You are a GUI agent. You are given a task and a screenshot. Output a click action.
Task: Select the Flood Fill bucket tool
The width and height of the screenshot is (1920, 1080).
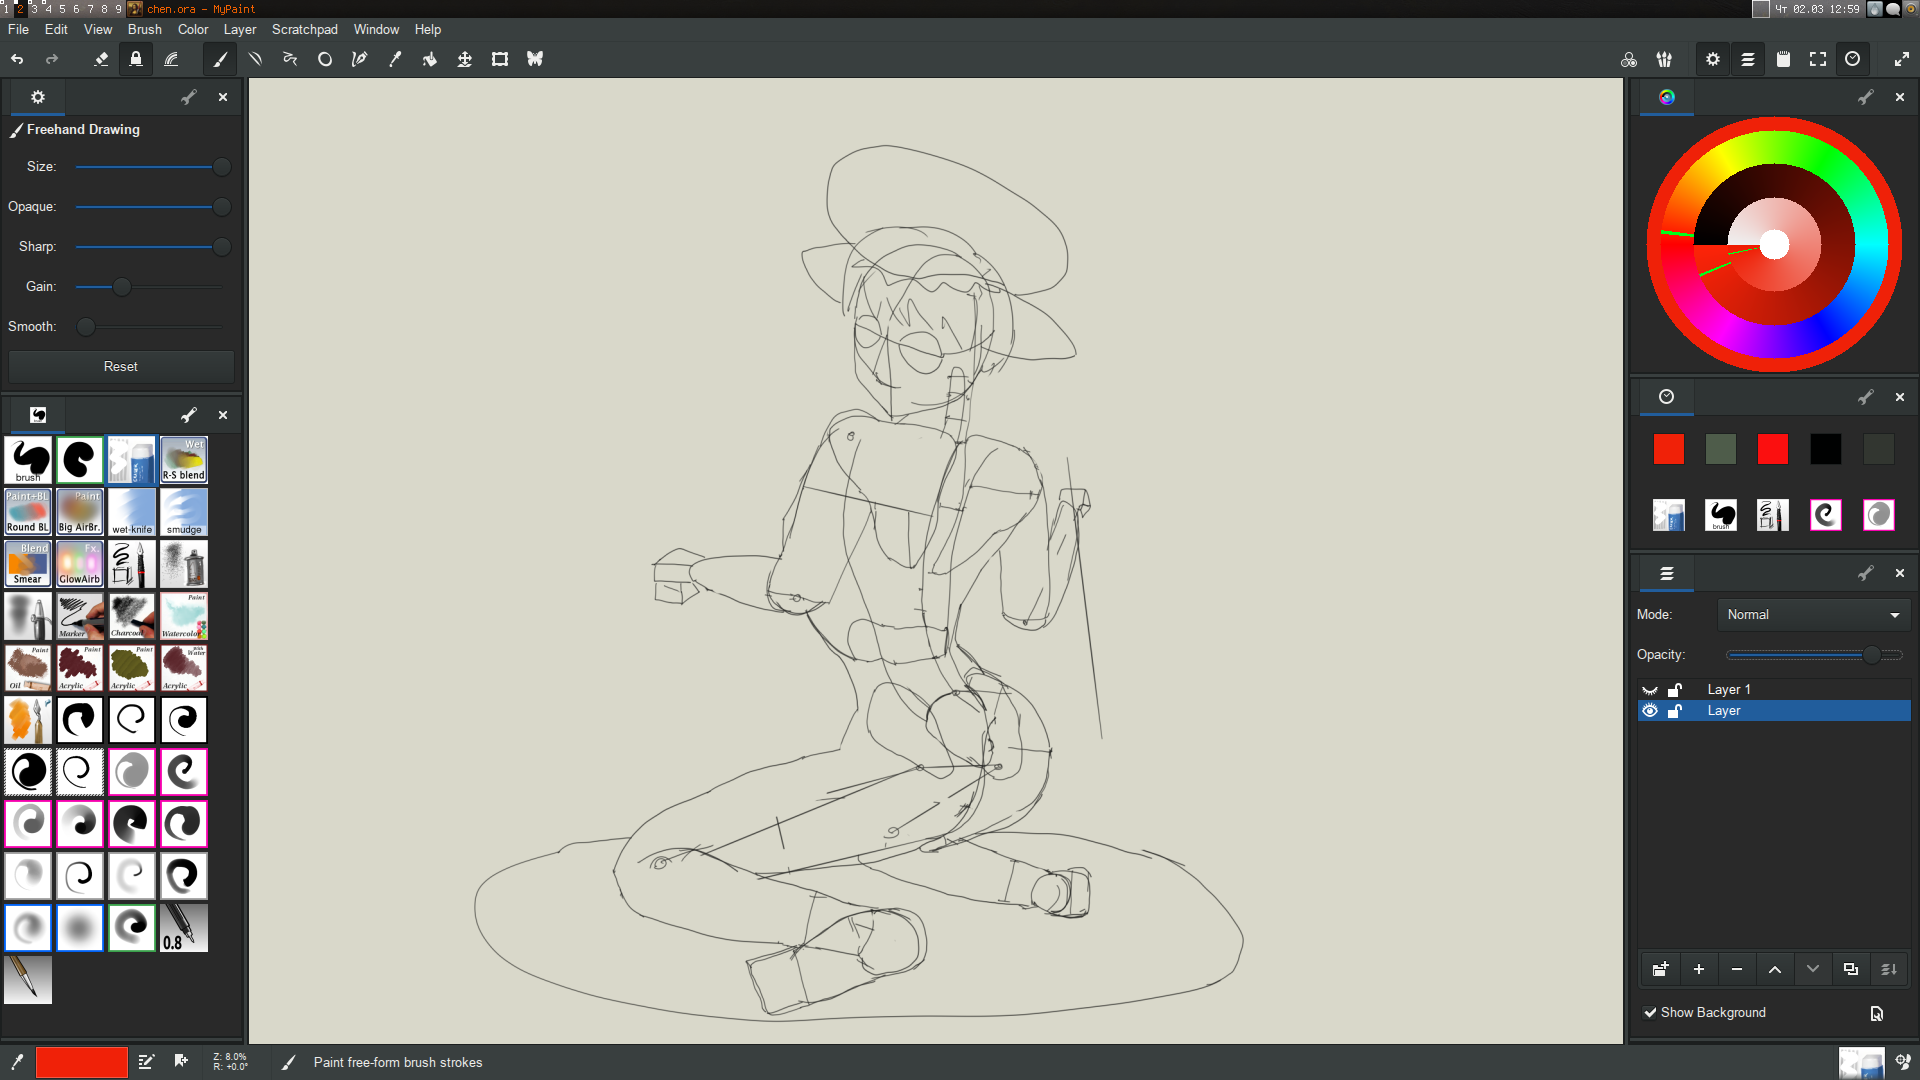[x=430, y=60]
